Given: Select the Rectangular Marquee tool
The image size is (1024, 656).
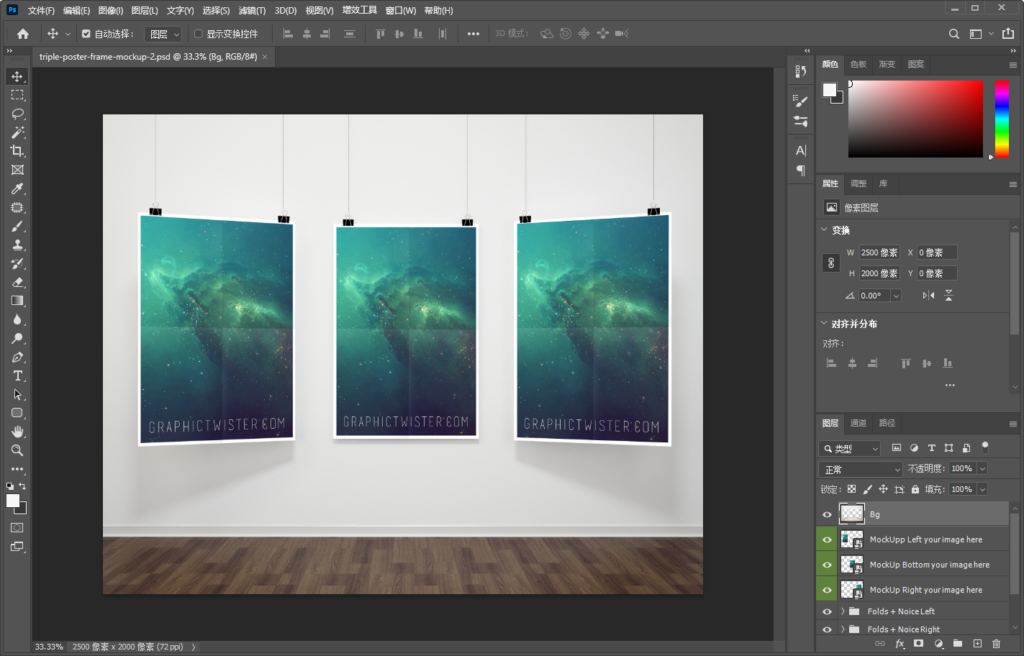Looking at the screenshot, I should pyautogui.click(x=17, y=95).
